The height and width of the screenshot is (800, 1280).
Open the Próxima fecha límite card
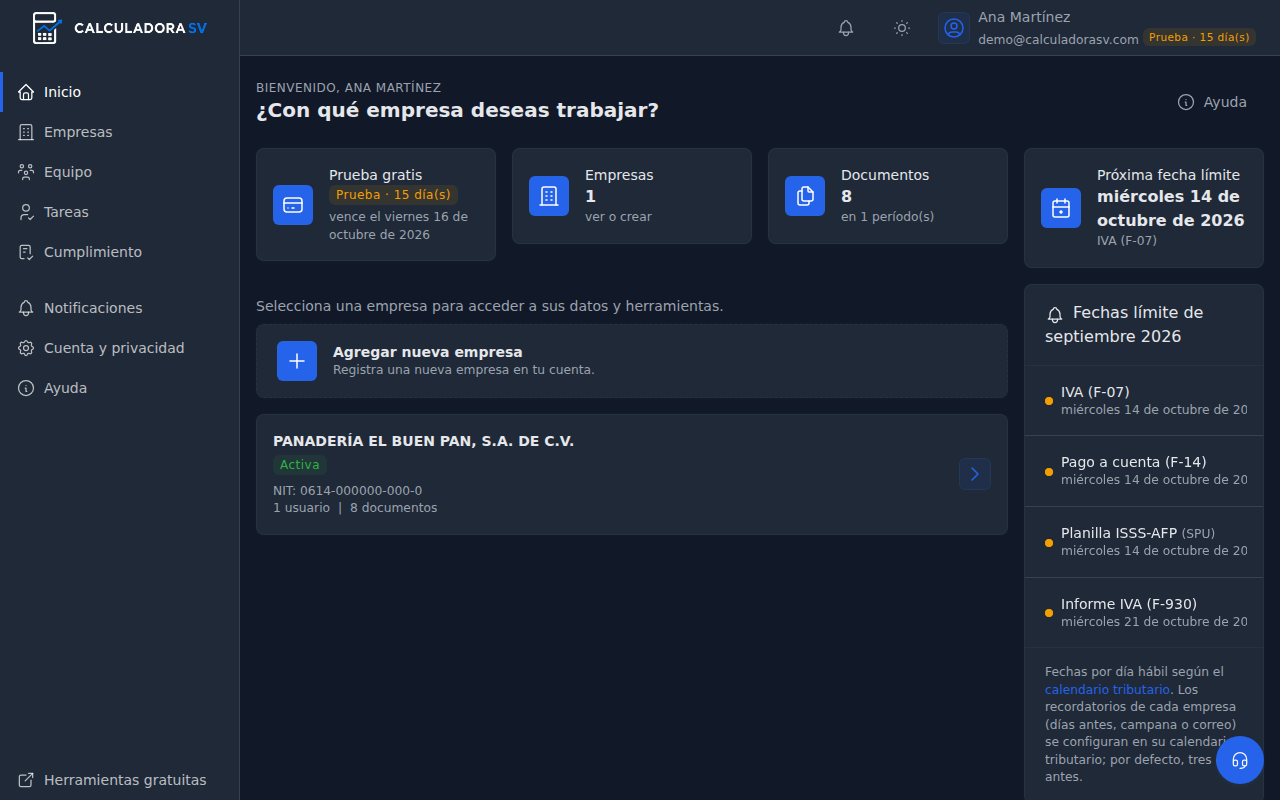(1144, 208)
